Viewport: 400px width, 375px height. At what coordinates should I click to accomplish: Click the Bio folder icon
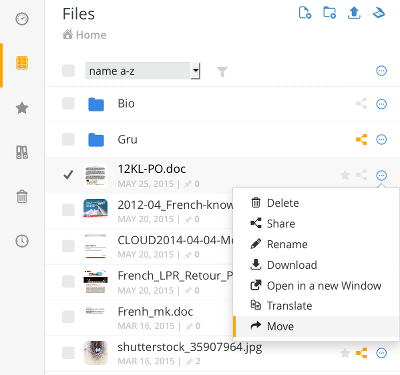pos(96,104)
